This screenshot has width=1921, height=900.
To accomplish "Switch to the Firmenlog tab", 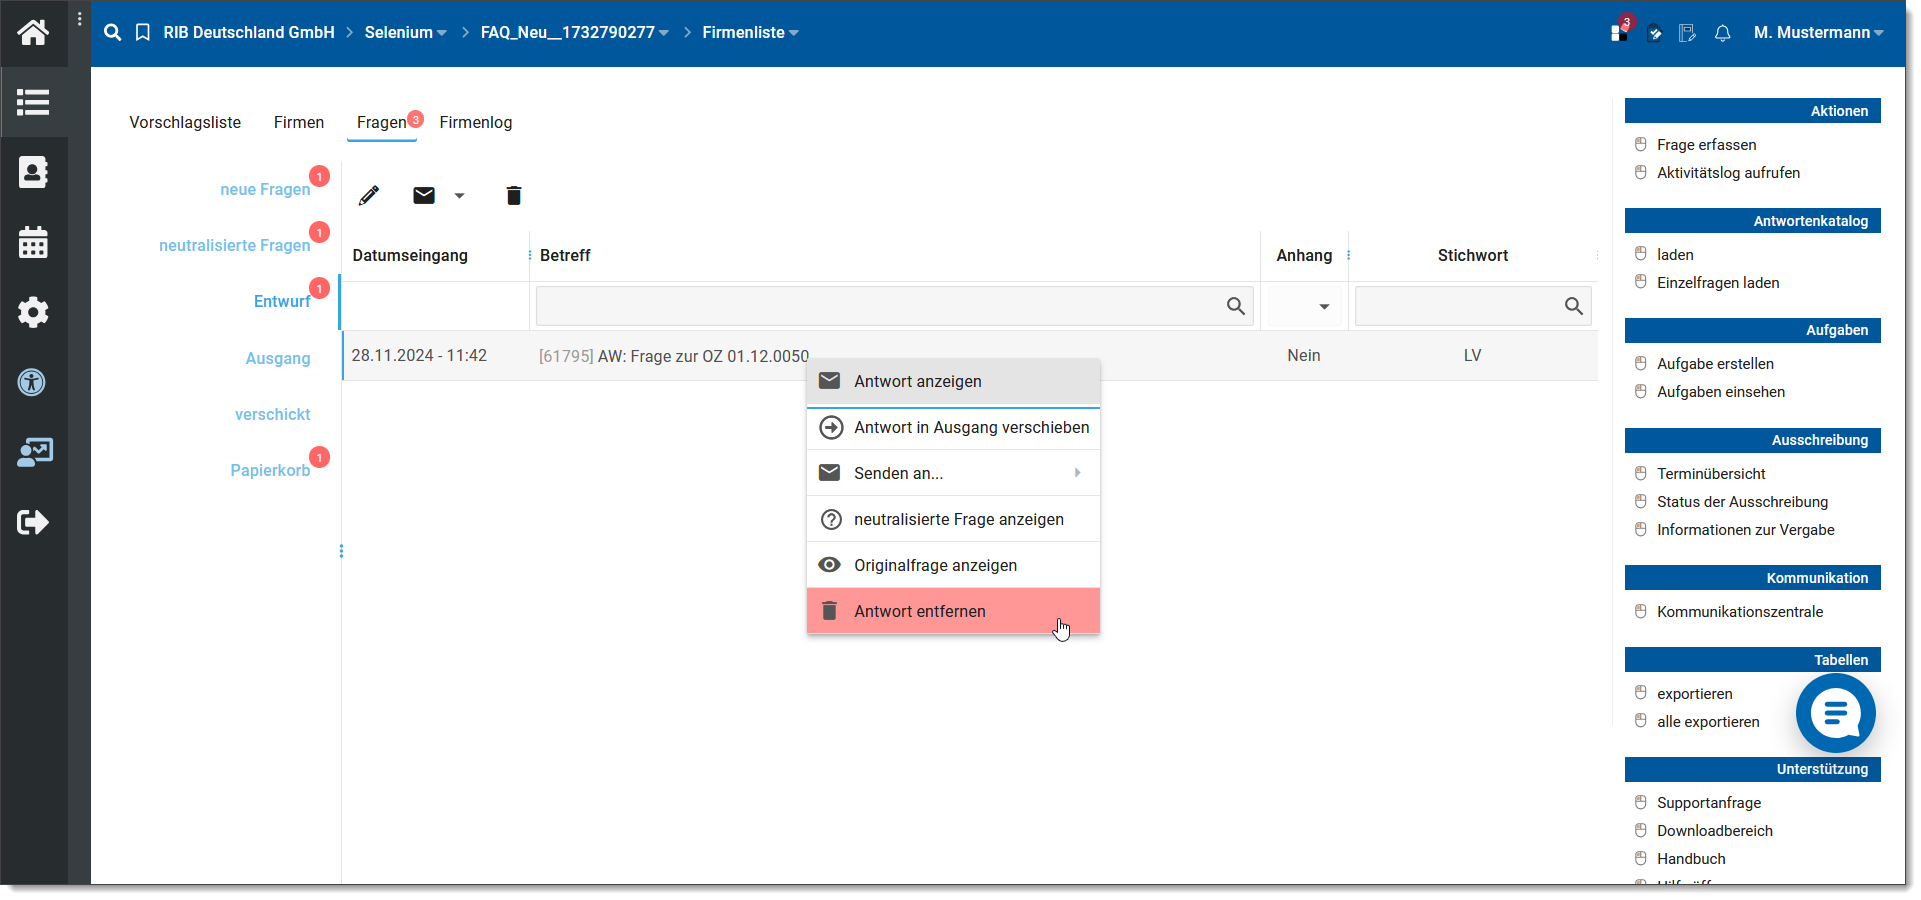I will pyautogui.click(x=475, y=122).
